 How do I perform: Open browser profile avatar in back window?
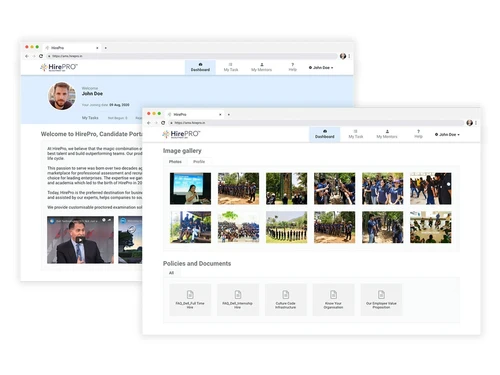pos(343,56)
